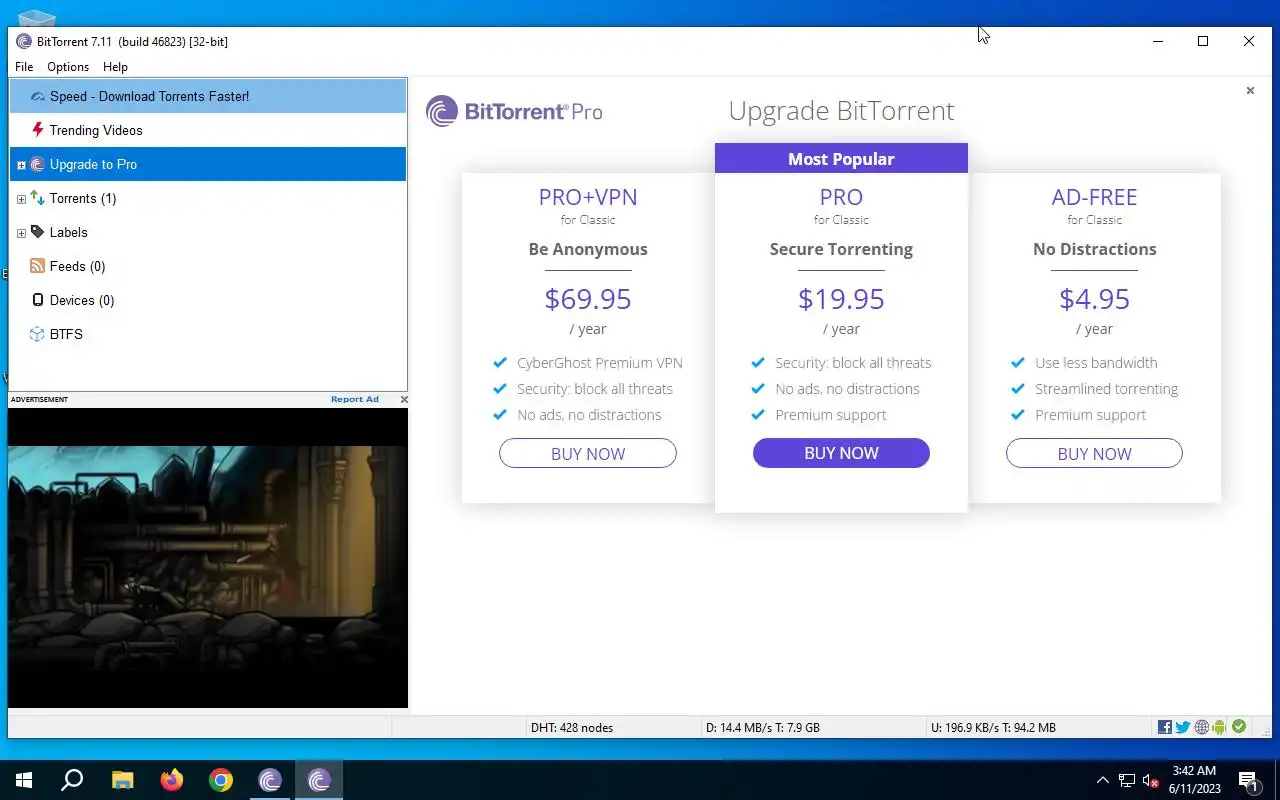Open the Help menu
The width and height of the screenshot is (1280, 800).
coord(115,67)
